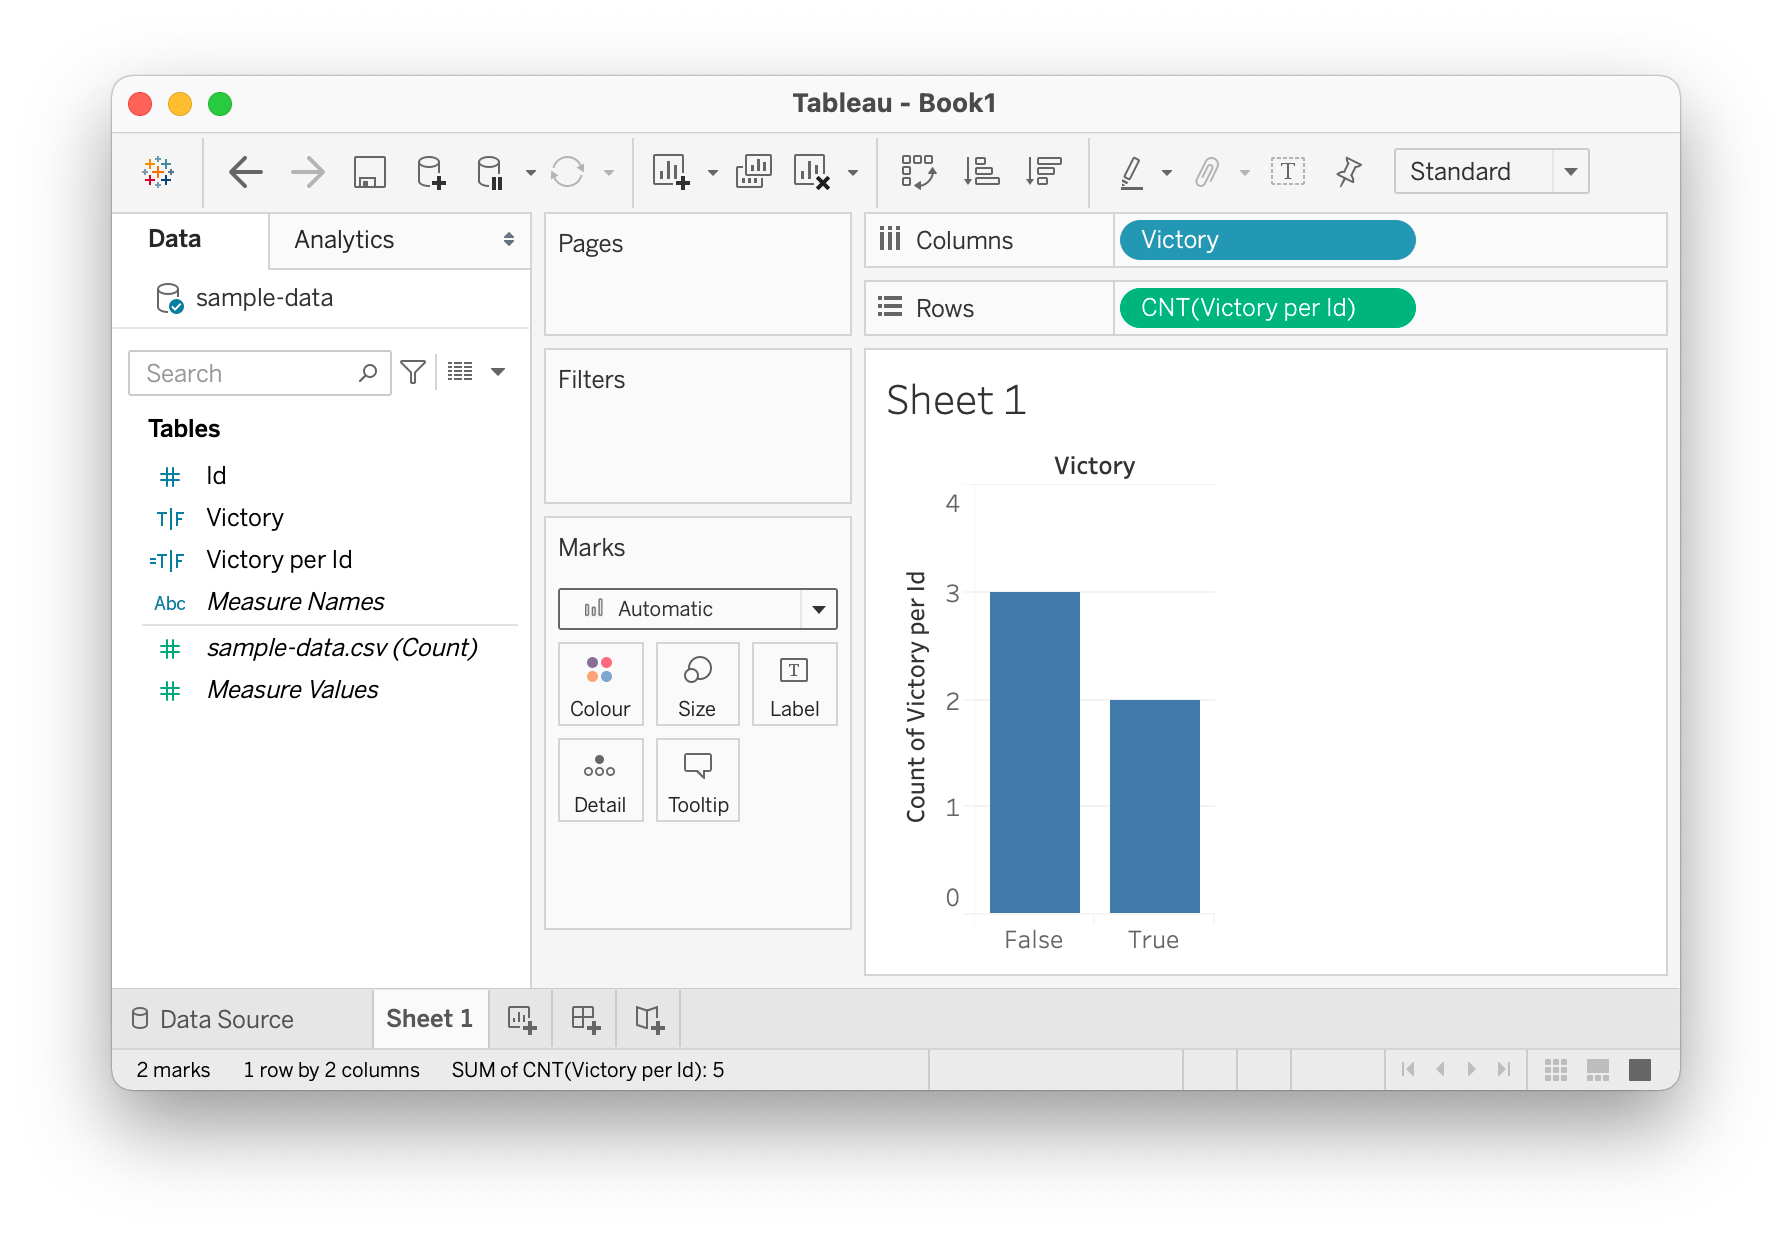Sort the data ascending
The image size is (1792, 1238).
(x=983, y=172)
